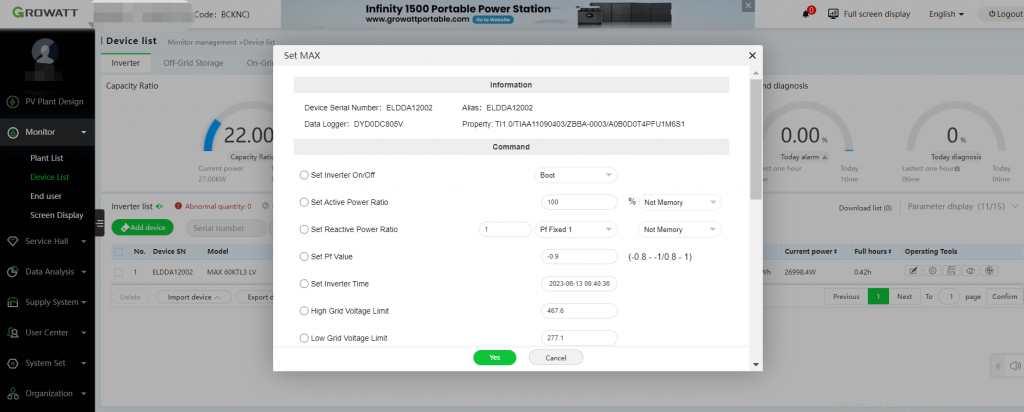Viewport: 1024px width, 412px height.
Task: Close the Infinity 1500 ad banner
Action: click(x=748, y=5)
